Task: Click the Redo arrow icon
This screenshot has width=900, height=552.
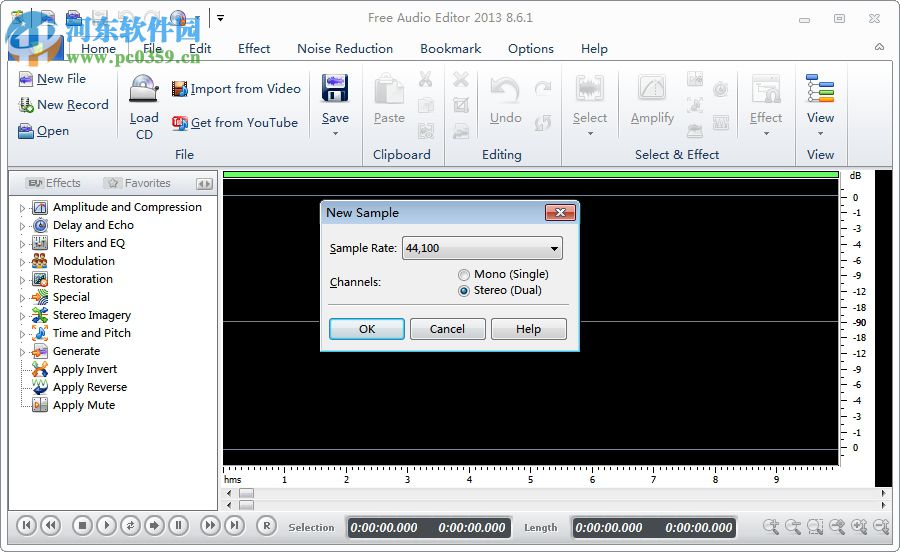Action: (542, 88)
